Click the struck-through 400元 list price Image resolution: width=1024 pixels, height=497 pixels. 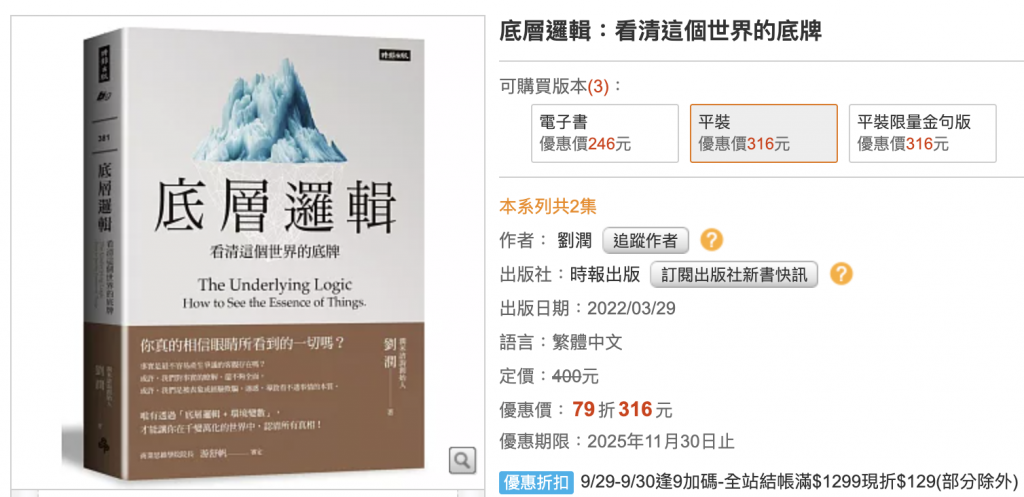tap(575, 376)
